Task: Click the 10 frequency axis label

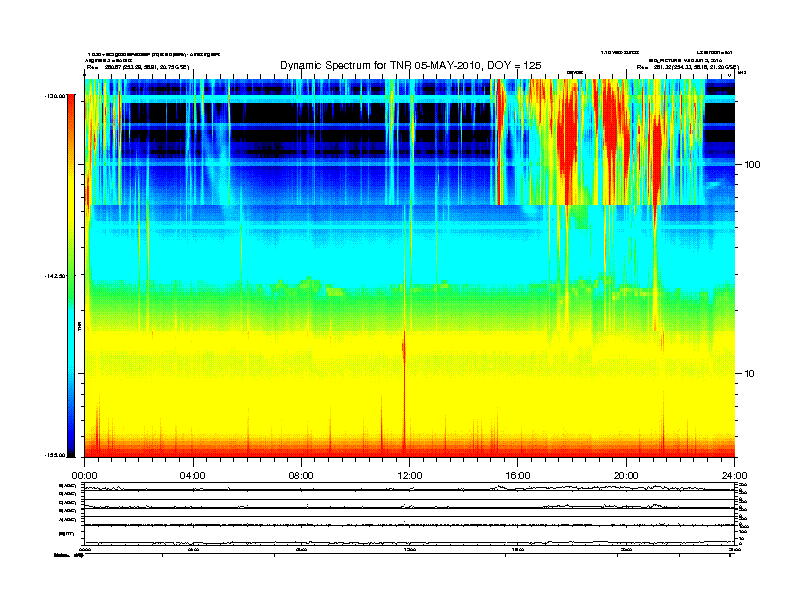Action: click(x=750, y=374)
